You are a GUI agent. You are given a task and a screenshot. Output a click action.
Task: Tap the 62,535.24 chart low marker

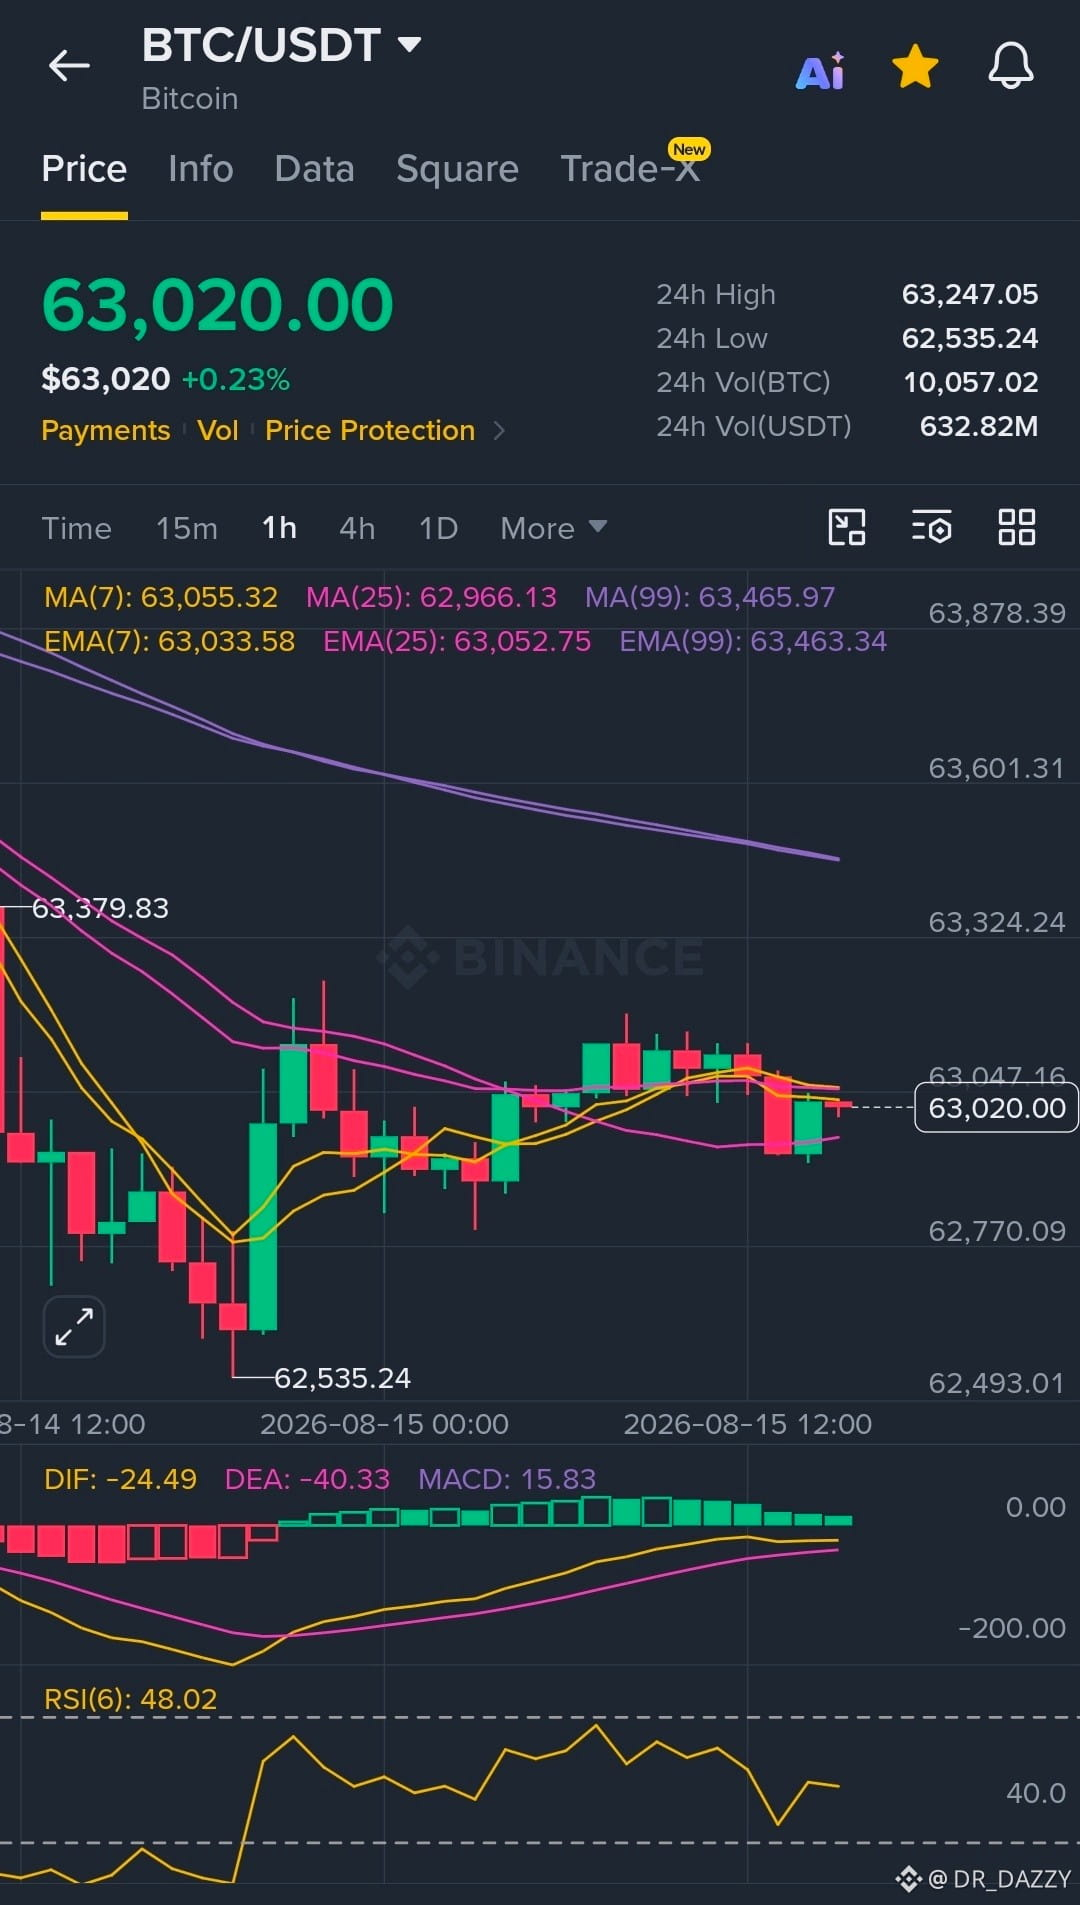coord(342,1378)
